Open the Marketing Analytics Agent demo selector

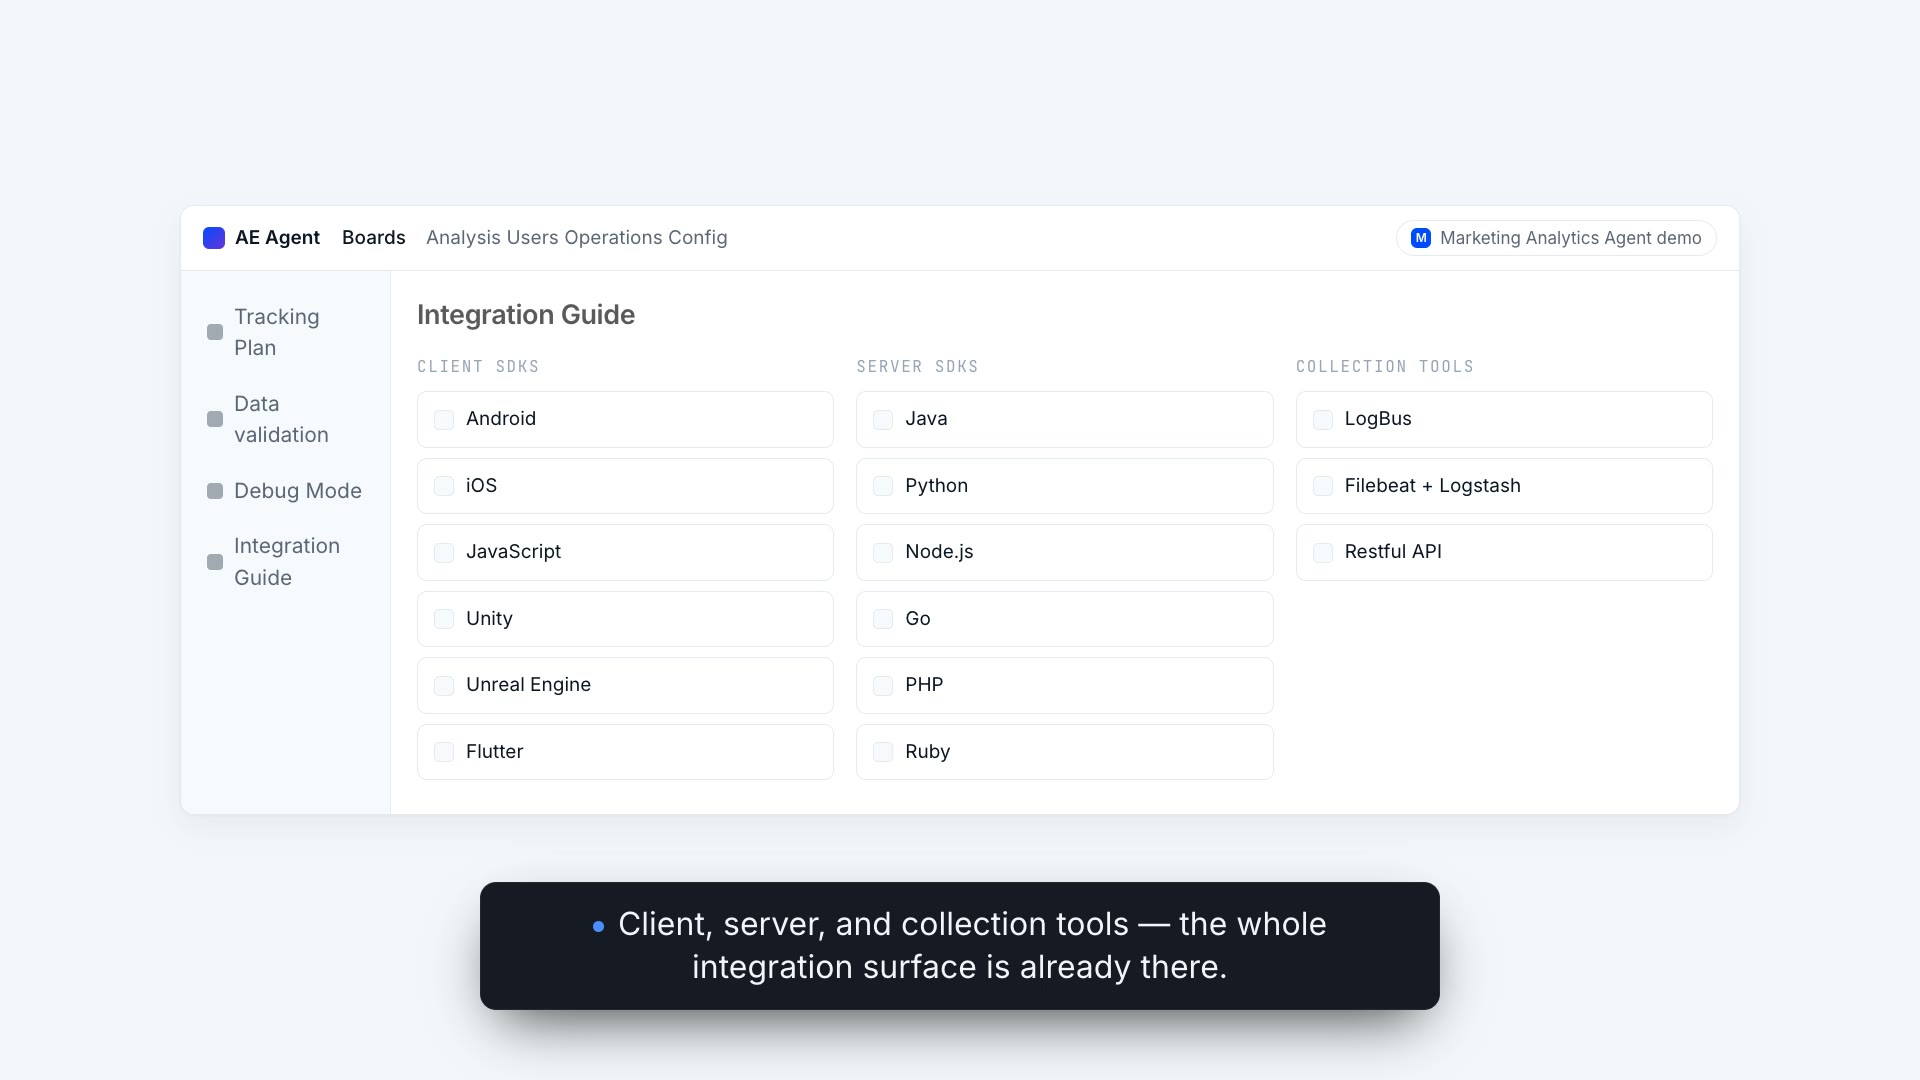click(x=1556, y=238)
